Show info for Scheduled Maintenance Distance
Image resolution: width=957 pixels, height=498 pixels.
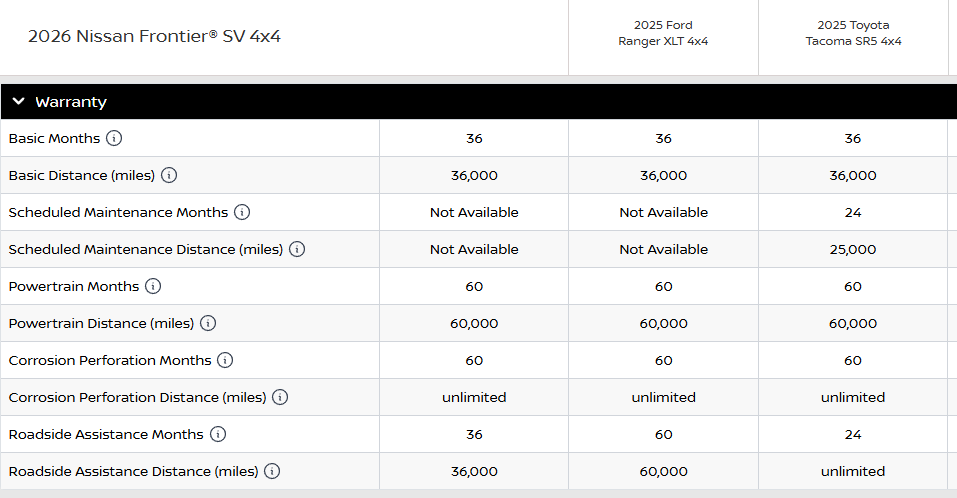297,249
